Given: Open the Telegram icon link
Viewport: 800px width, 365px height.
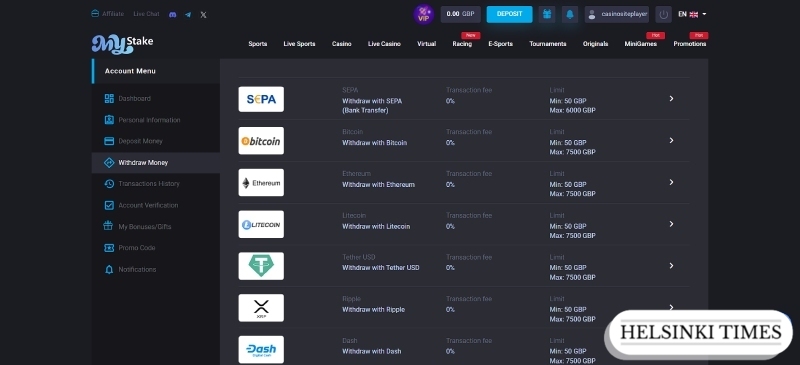Looking at the screenshot, I should pos(188,14).
